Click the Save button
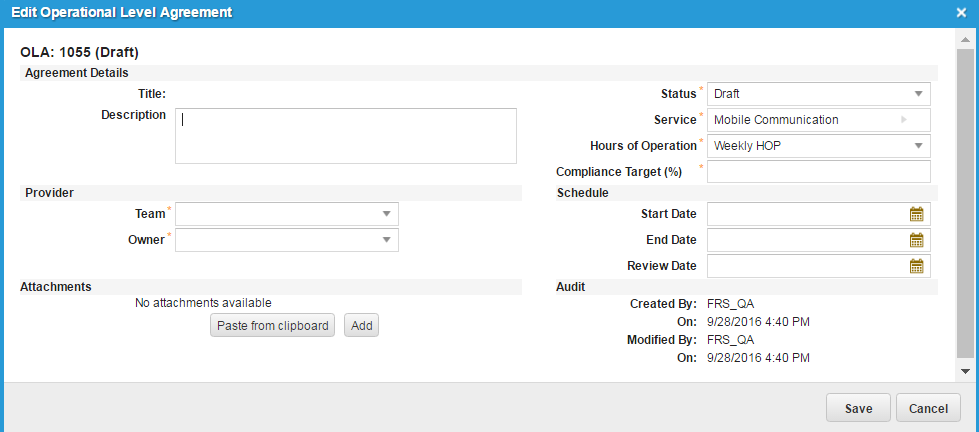Screen dimensions: 979x432 pos(858,408)
